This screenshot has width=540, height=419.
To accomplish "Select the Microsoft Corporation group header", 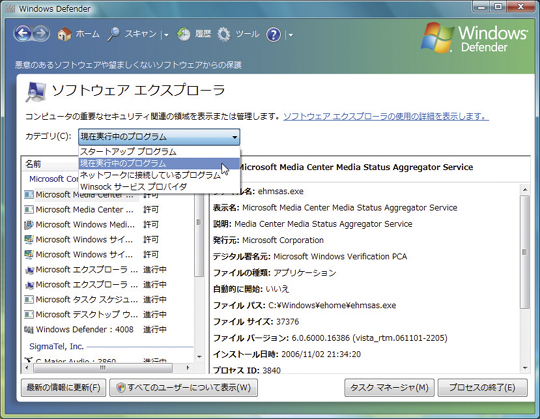I will [x=53, y=179].
